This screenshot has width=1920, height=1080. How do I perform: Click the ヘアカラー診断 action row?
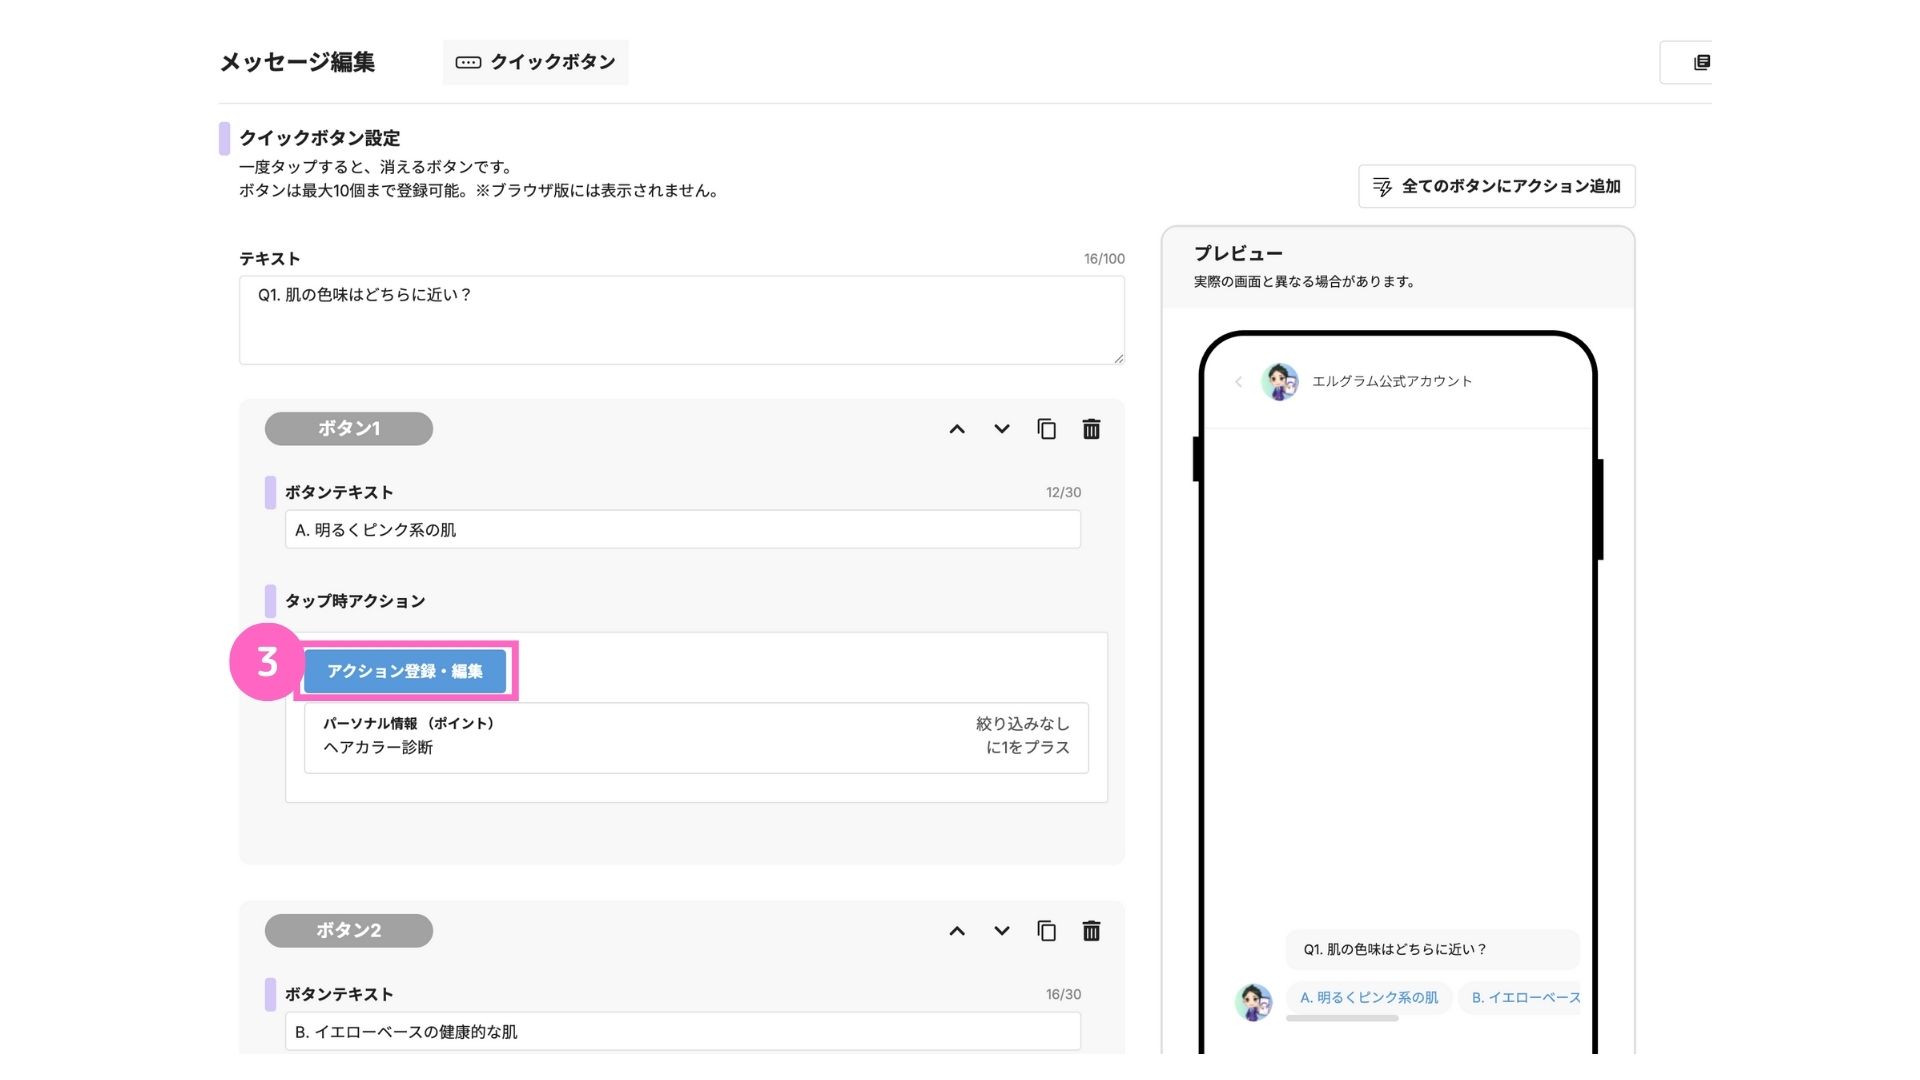coord(696,737)
